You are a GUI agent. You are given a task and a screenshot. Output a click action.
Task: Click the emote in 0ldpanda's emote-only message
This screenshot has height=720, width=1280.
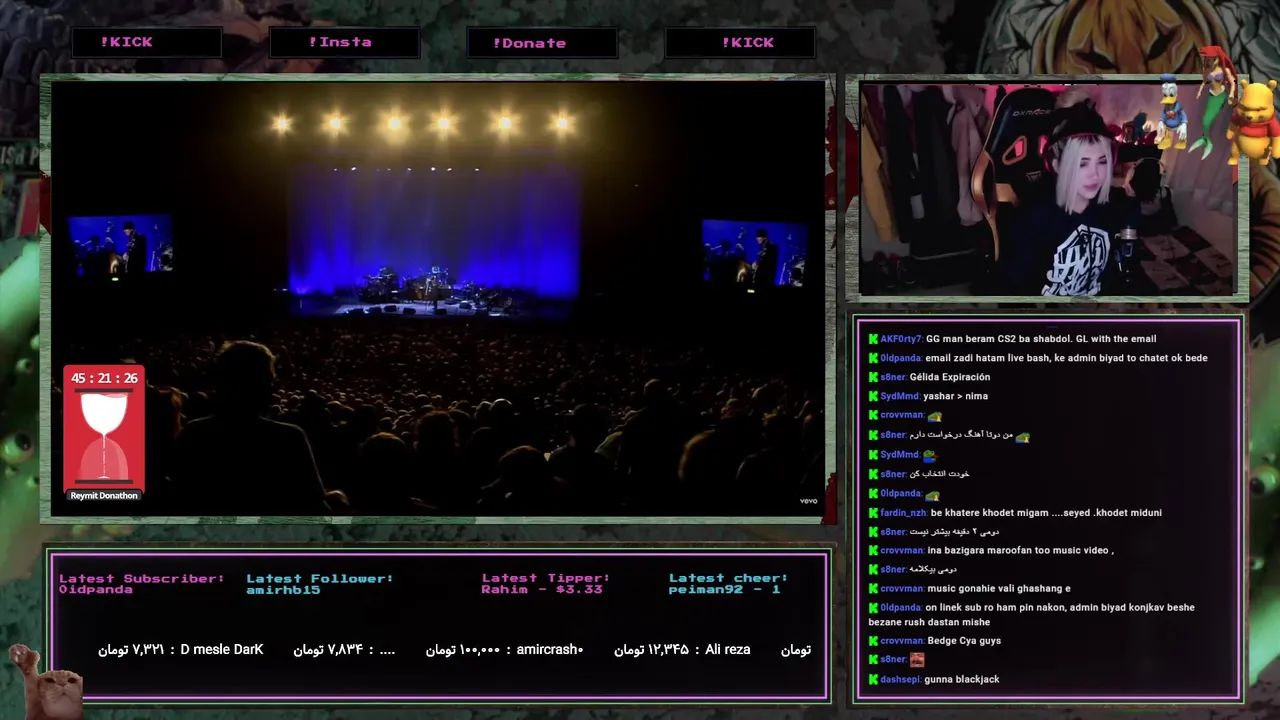click(x=932, y=494)
